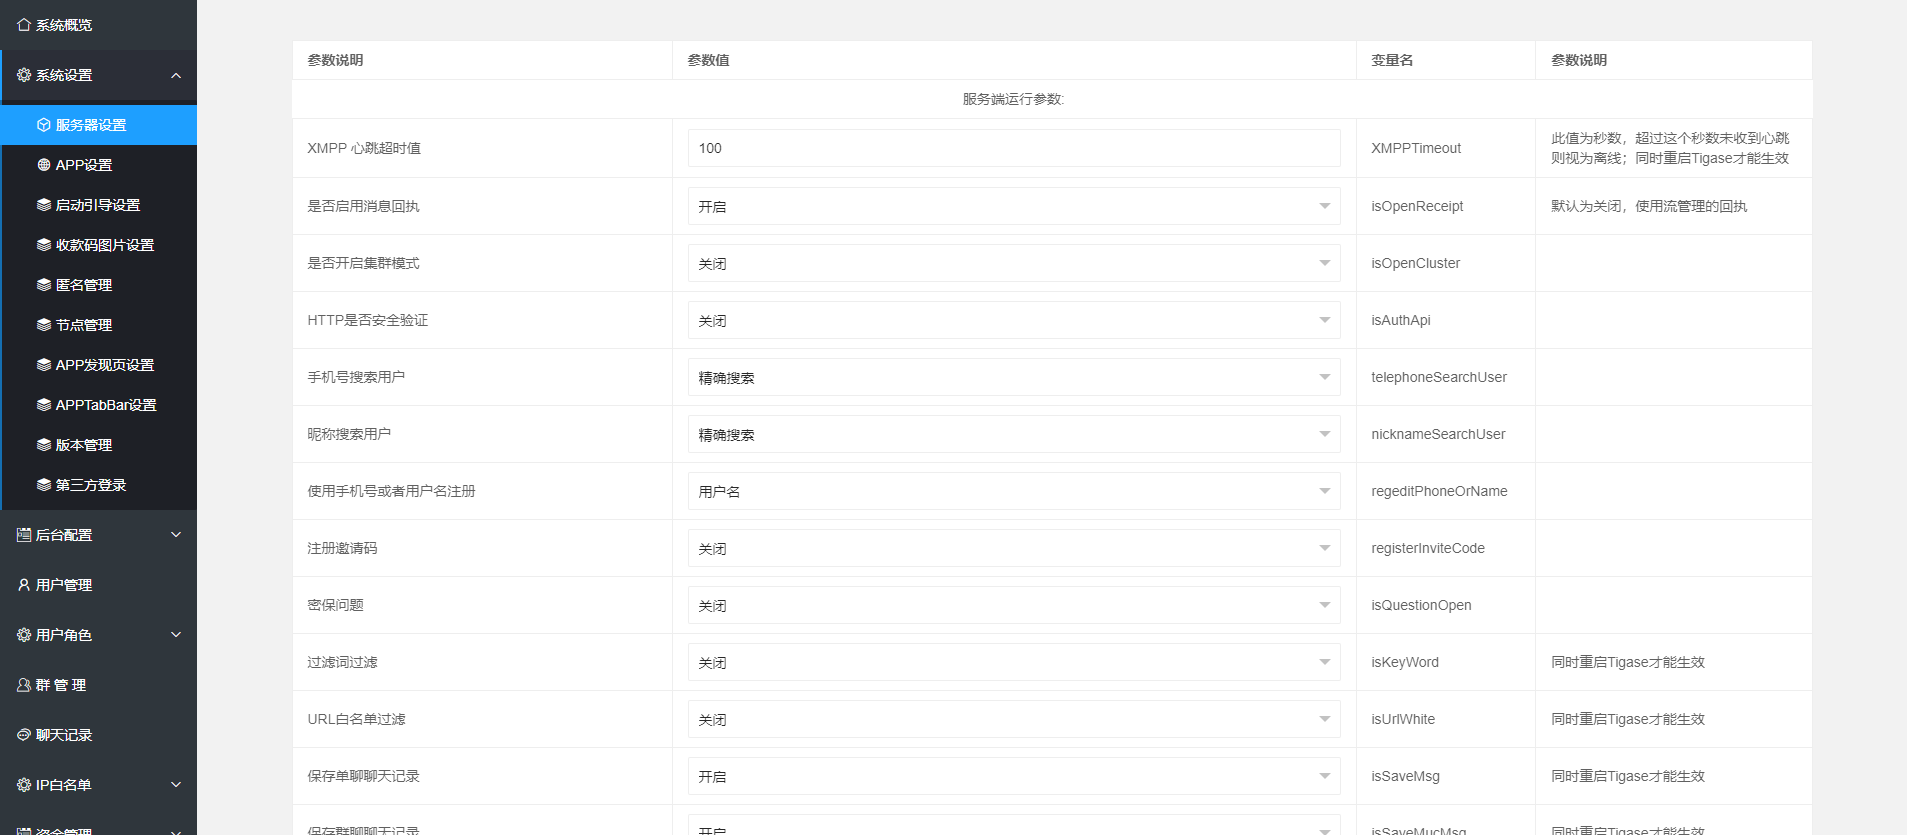Expand the 后台配置 submenu chevron
This screenshot has height=835, width=1907.
point(176,535)
